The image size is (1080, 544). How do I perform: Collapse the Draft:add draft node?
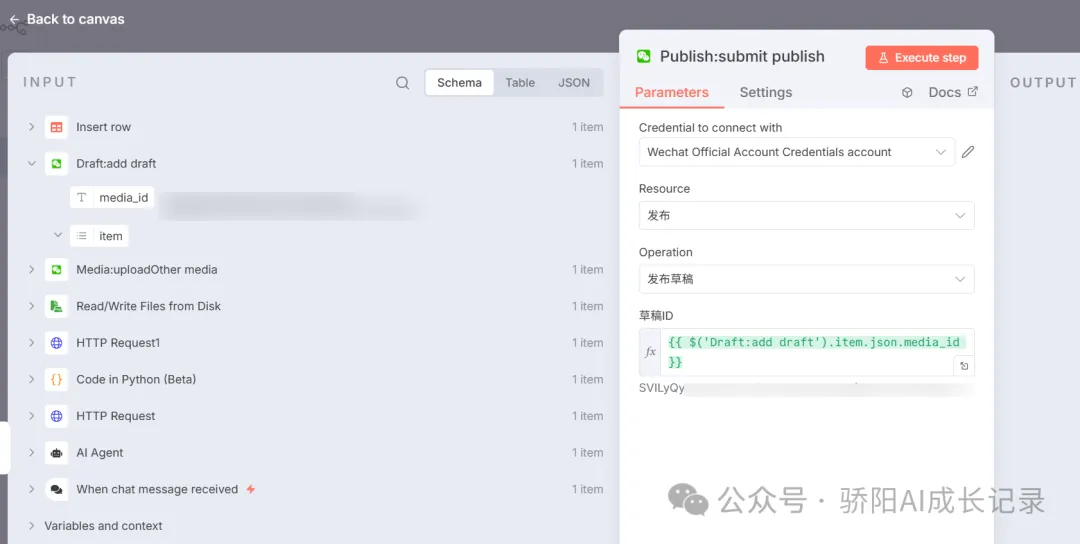31,163
